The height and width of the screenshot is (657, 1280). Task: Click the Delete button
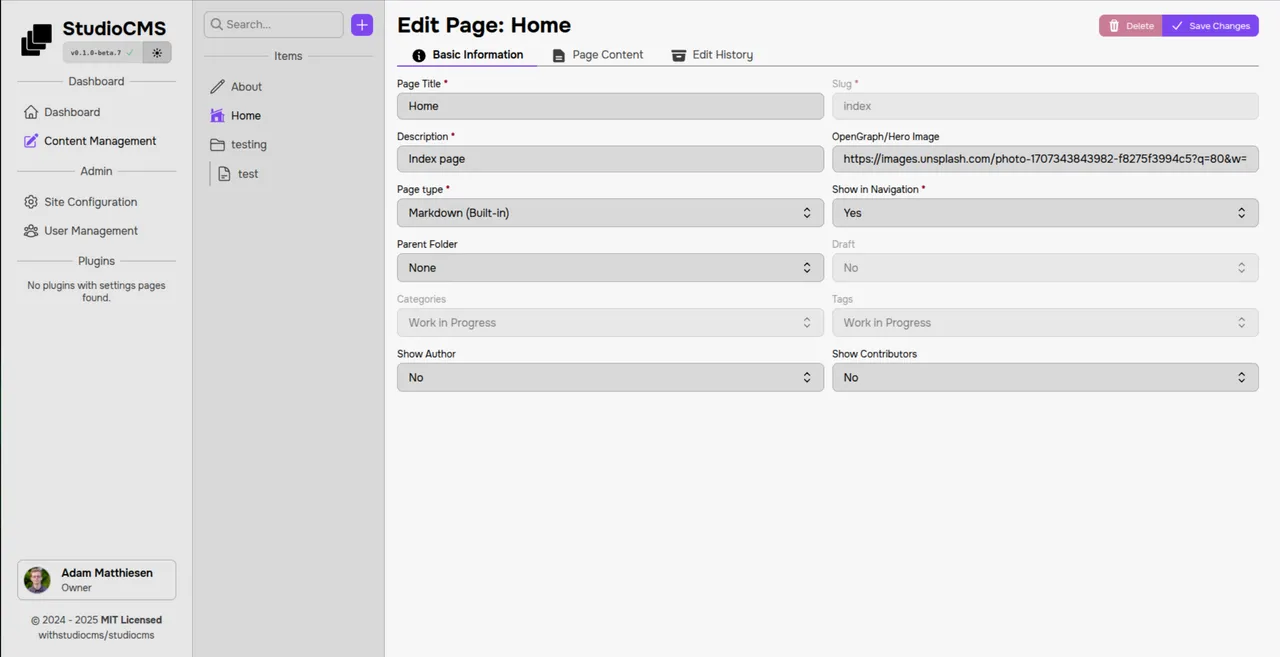[x=1131, y=25]
